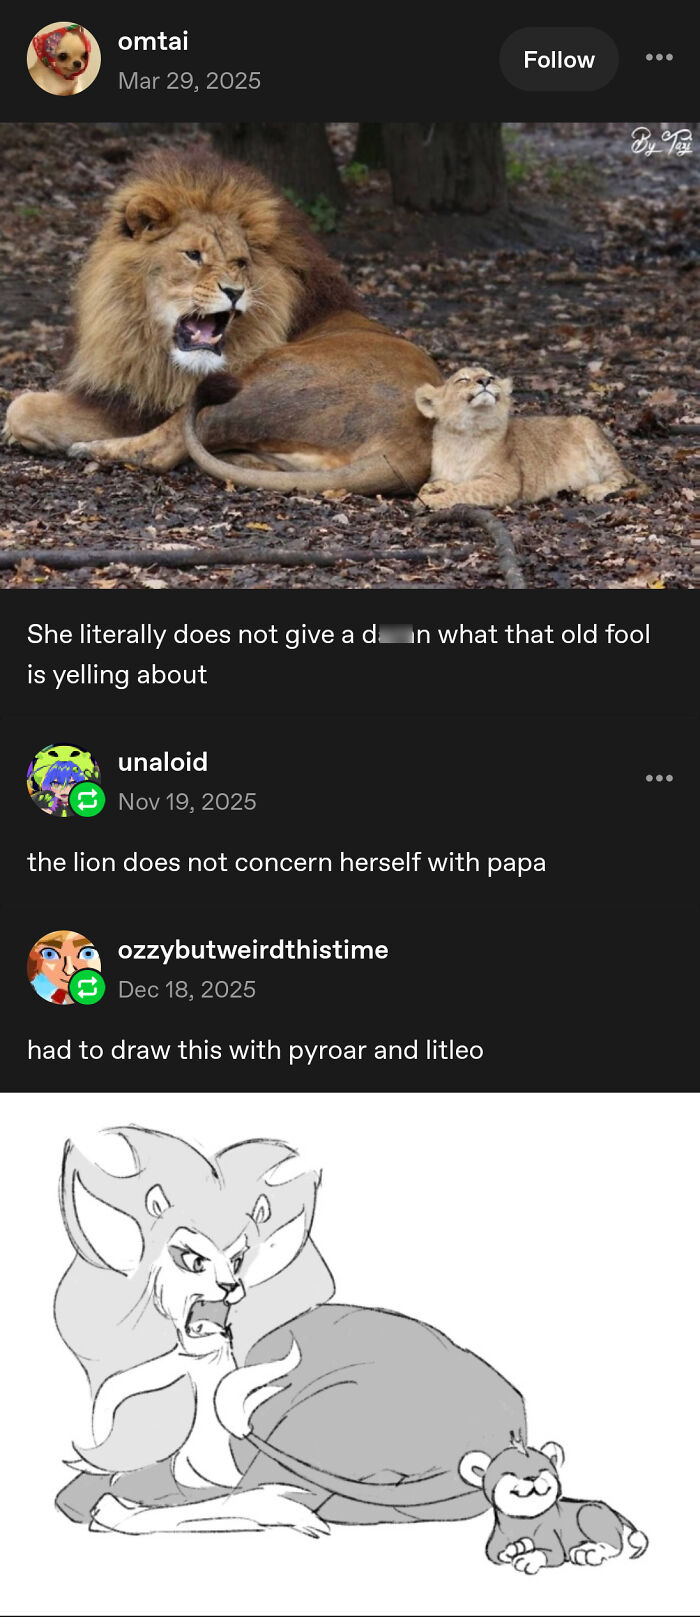
Task: Select omtai's caption about the old fool
Action: click(339, 653)
